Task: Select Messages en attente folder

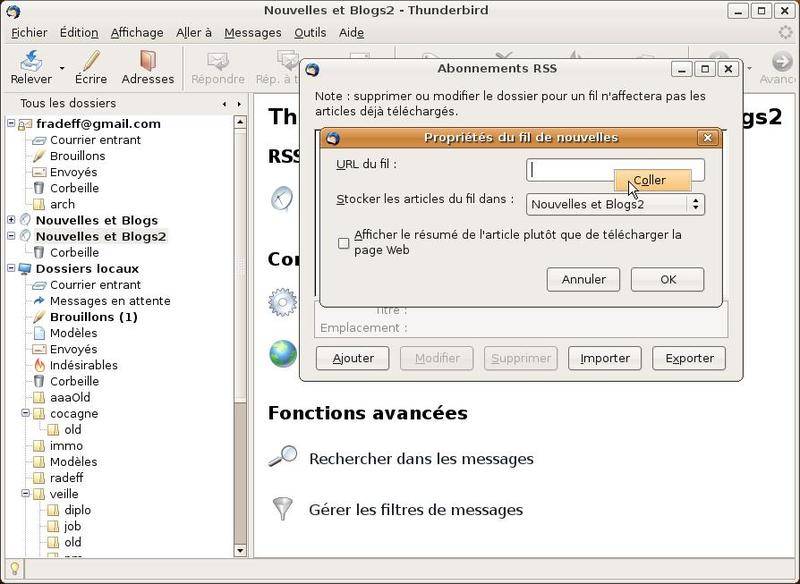Action: [110, 301]
